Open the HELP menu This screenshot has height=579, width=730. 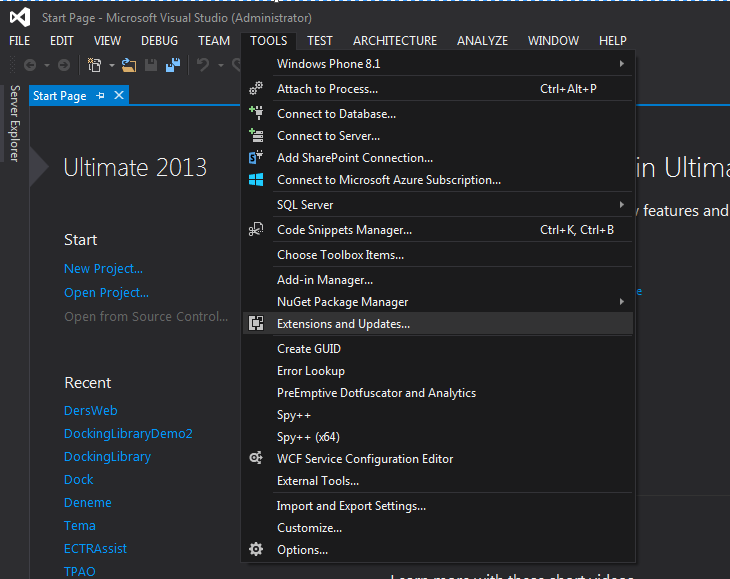tap(613, 41)
